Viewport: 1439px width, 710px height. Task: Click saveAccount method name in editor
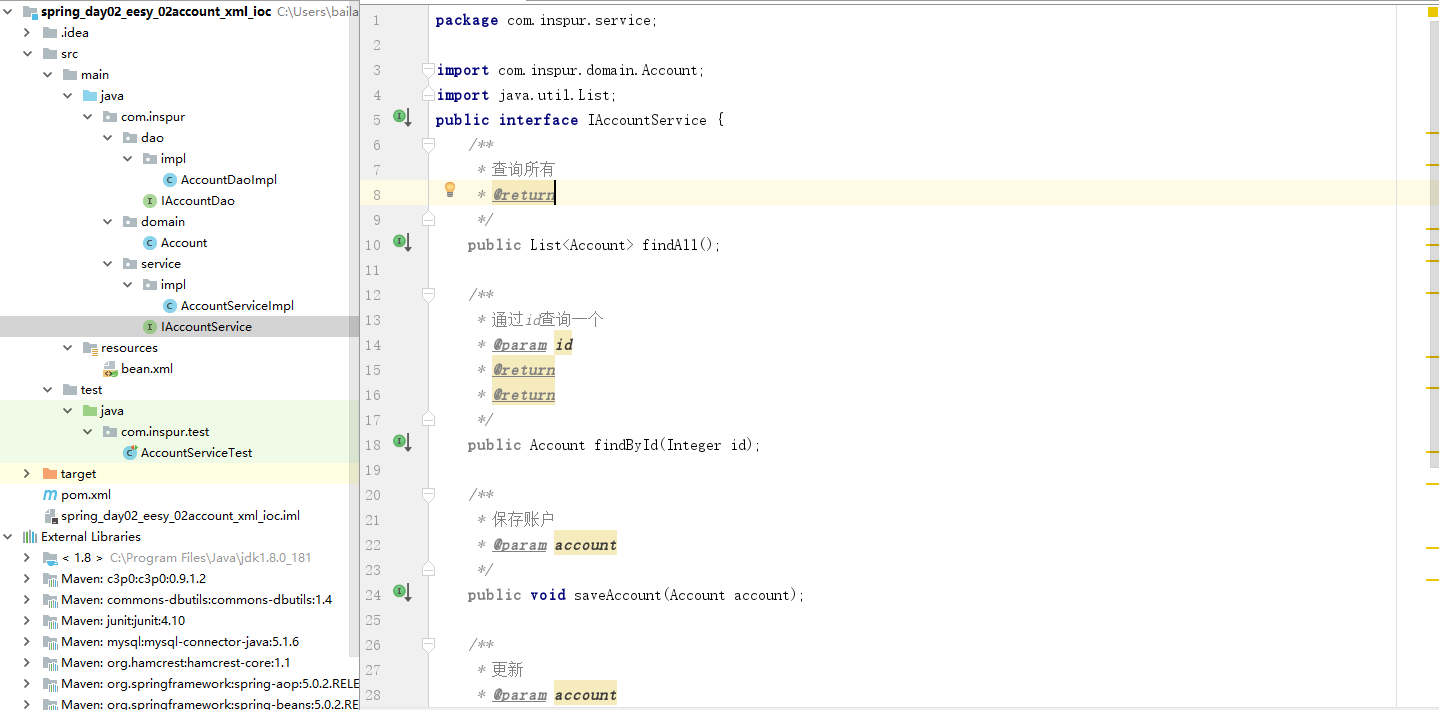click(618, 595)
